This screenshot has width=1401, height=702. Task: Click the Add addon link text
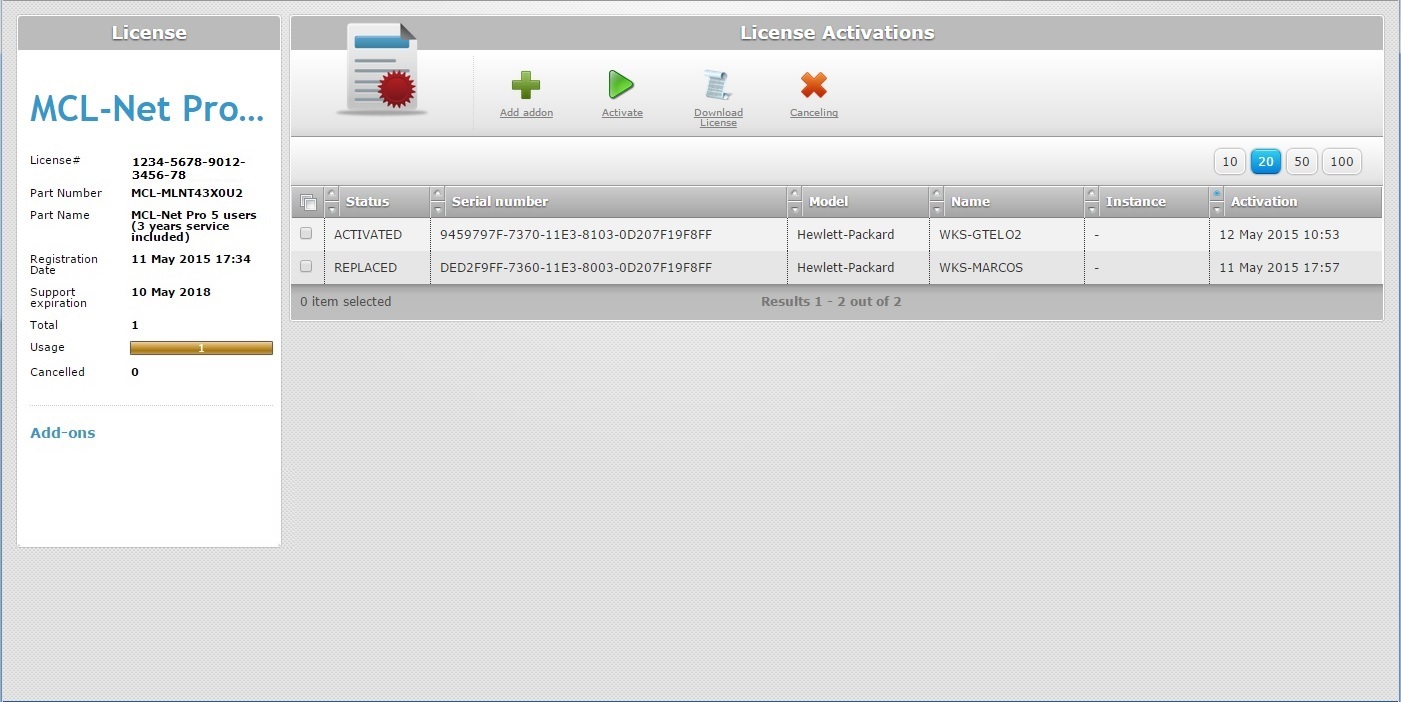tap(526, 113)
